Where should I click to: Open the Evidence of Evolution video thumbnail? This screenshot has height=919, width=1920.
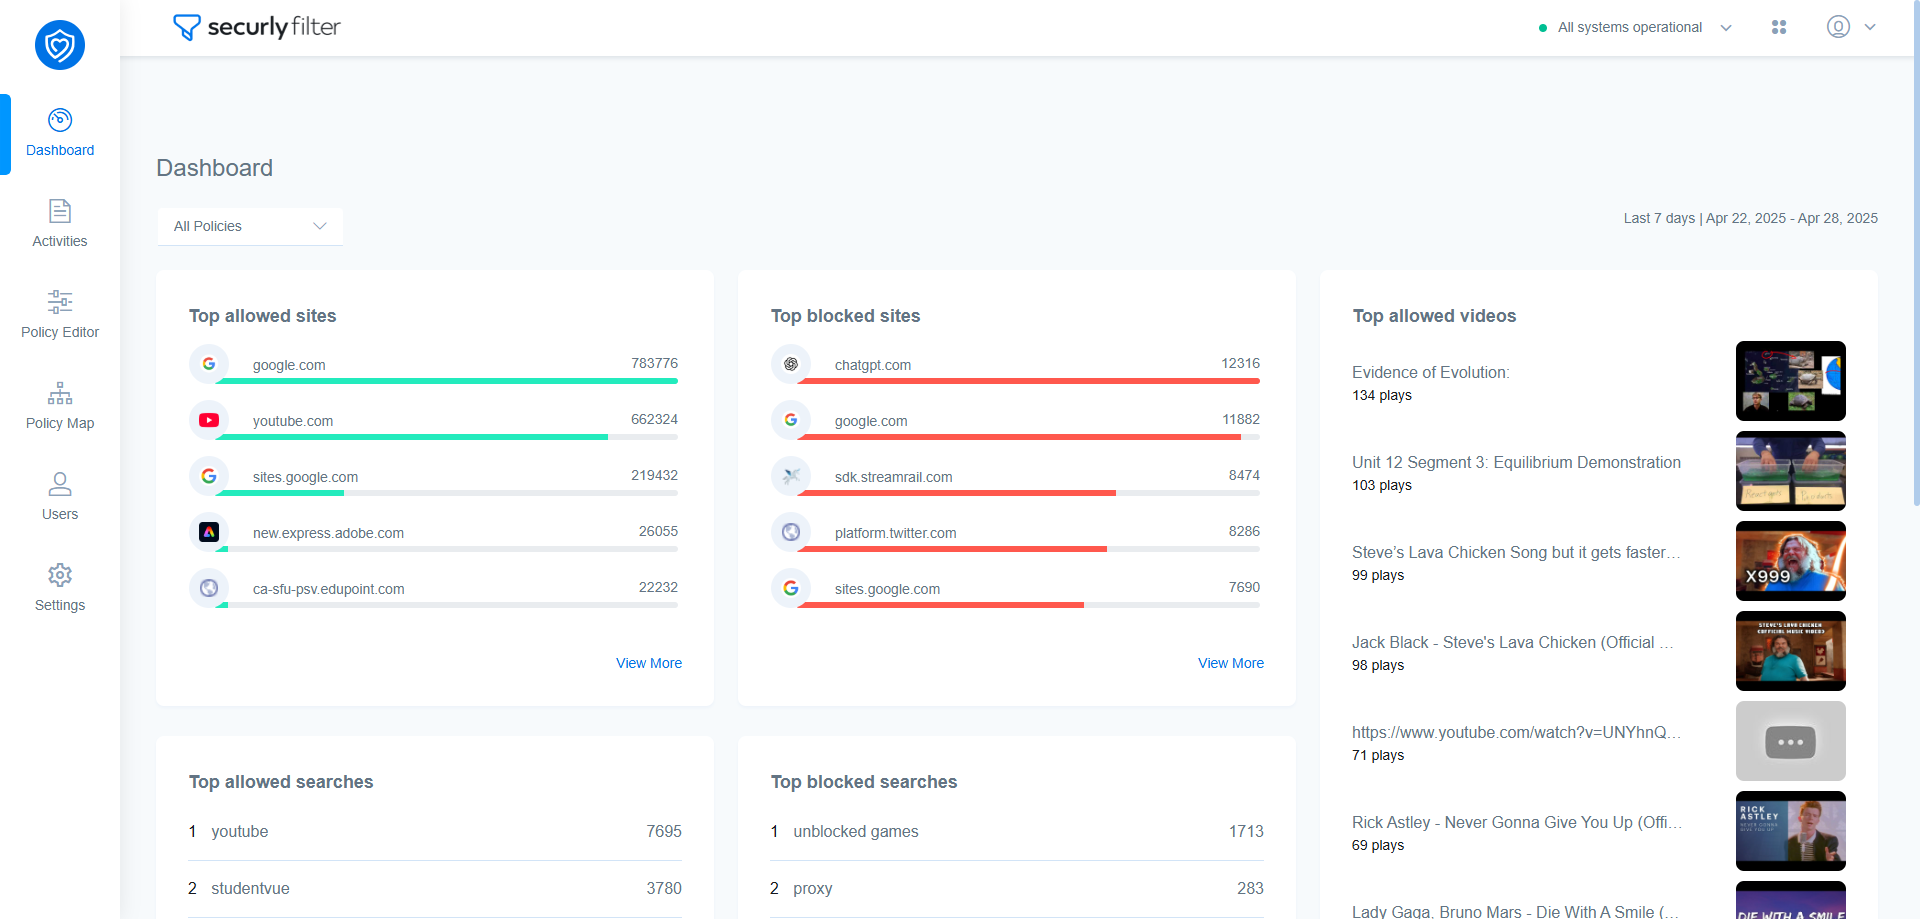point(1790,381)
